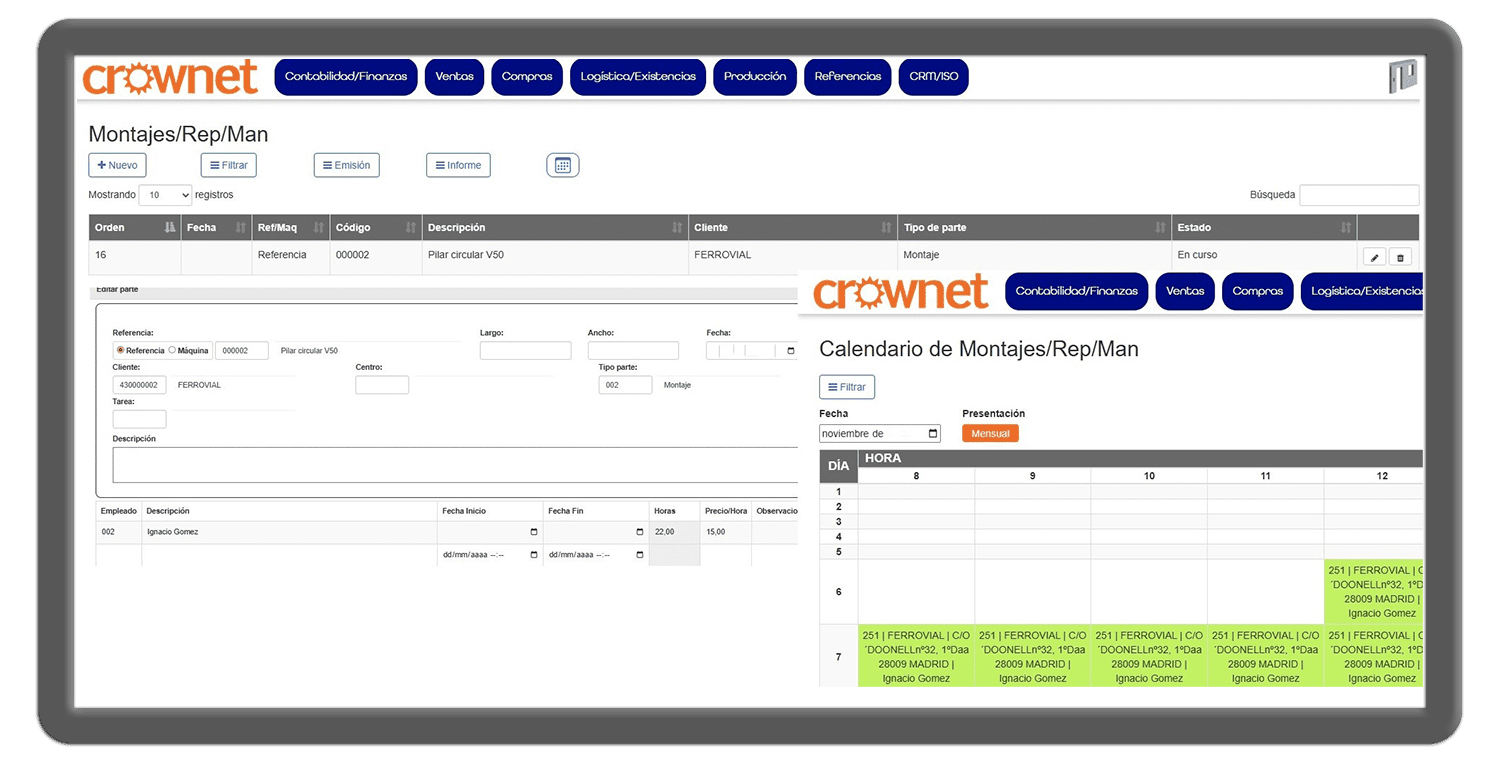Select the Referencia radio button

pyautogui.click(x=120, y=351)
